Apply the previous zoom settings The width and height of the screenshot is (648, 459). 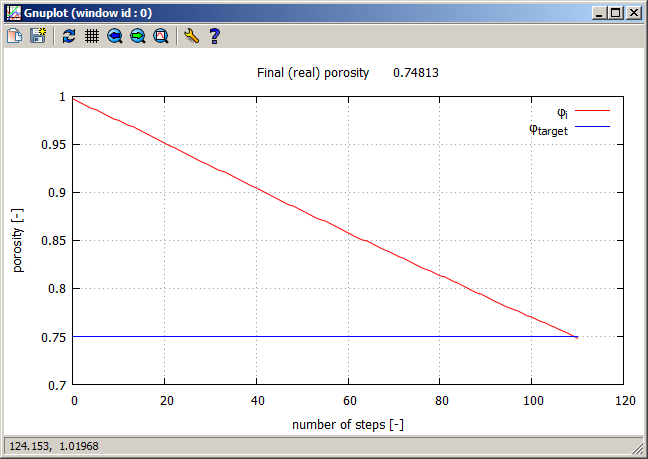(x=115, y=36)
